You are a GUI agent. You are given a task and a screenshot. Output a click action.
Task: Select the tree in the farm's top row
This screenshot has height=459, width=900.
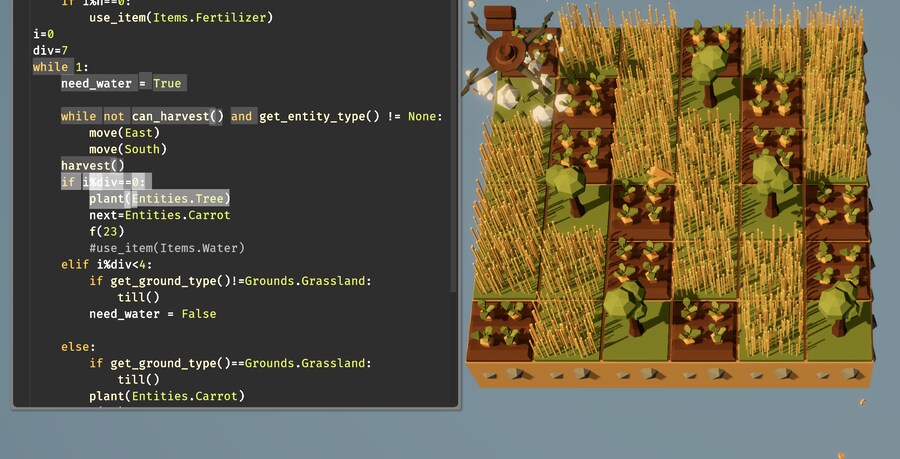[711, 65]
